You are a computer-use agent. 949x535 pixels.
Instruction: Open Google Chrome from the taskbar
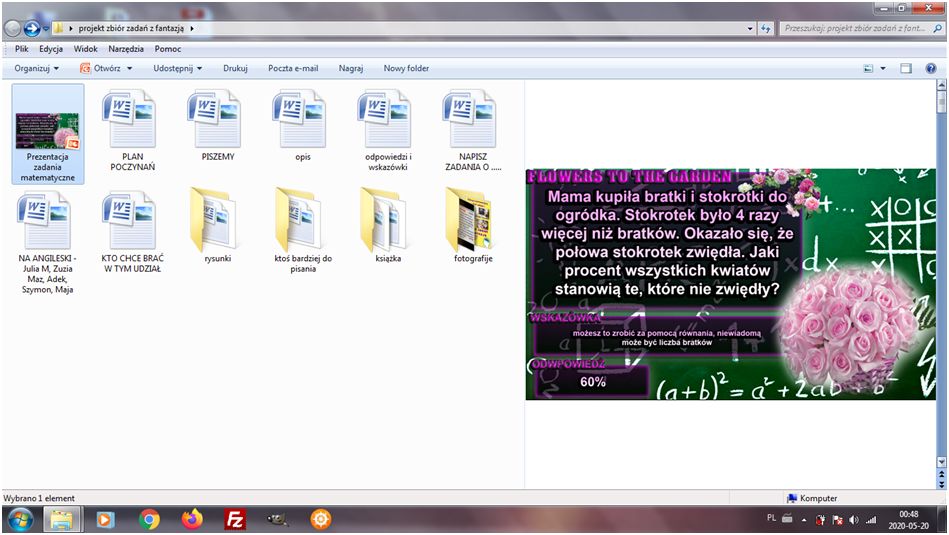(149, 519)
